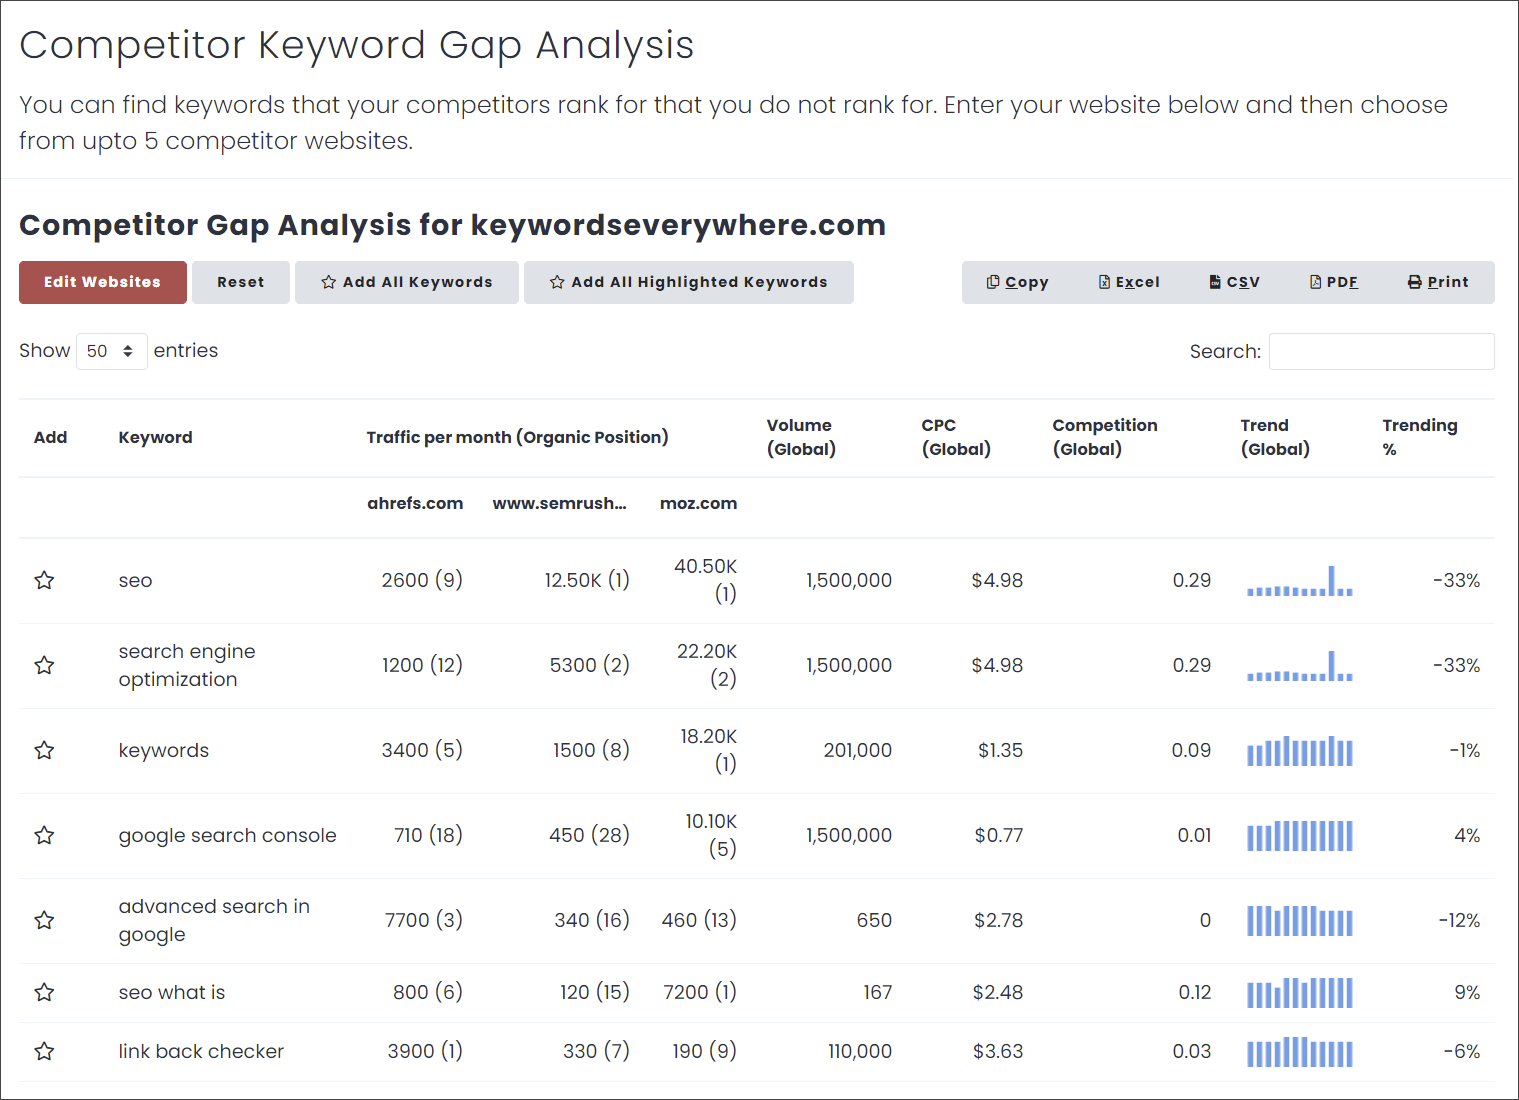Click the '$1.35' CPC value
The height and width of the screenshot is (1100, 1519).
(1000, 750)
